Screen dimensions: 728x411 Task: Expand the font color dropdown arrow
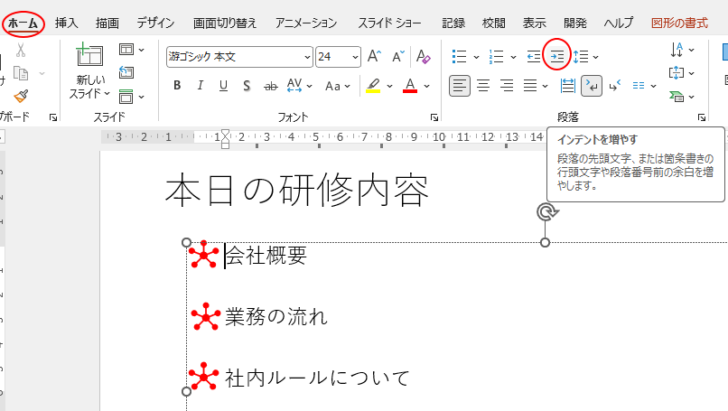[x=427, y=86]
